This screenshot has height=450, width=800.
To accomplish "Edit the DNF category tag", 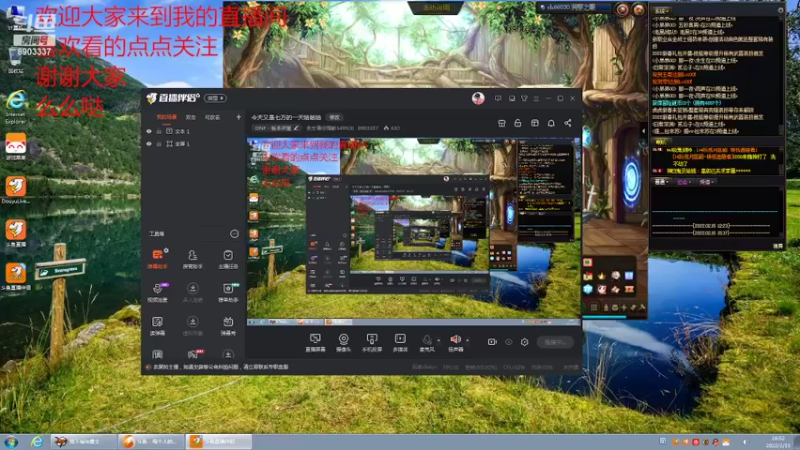I will pos(277,128).
